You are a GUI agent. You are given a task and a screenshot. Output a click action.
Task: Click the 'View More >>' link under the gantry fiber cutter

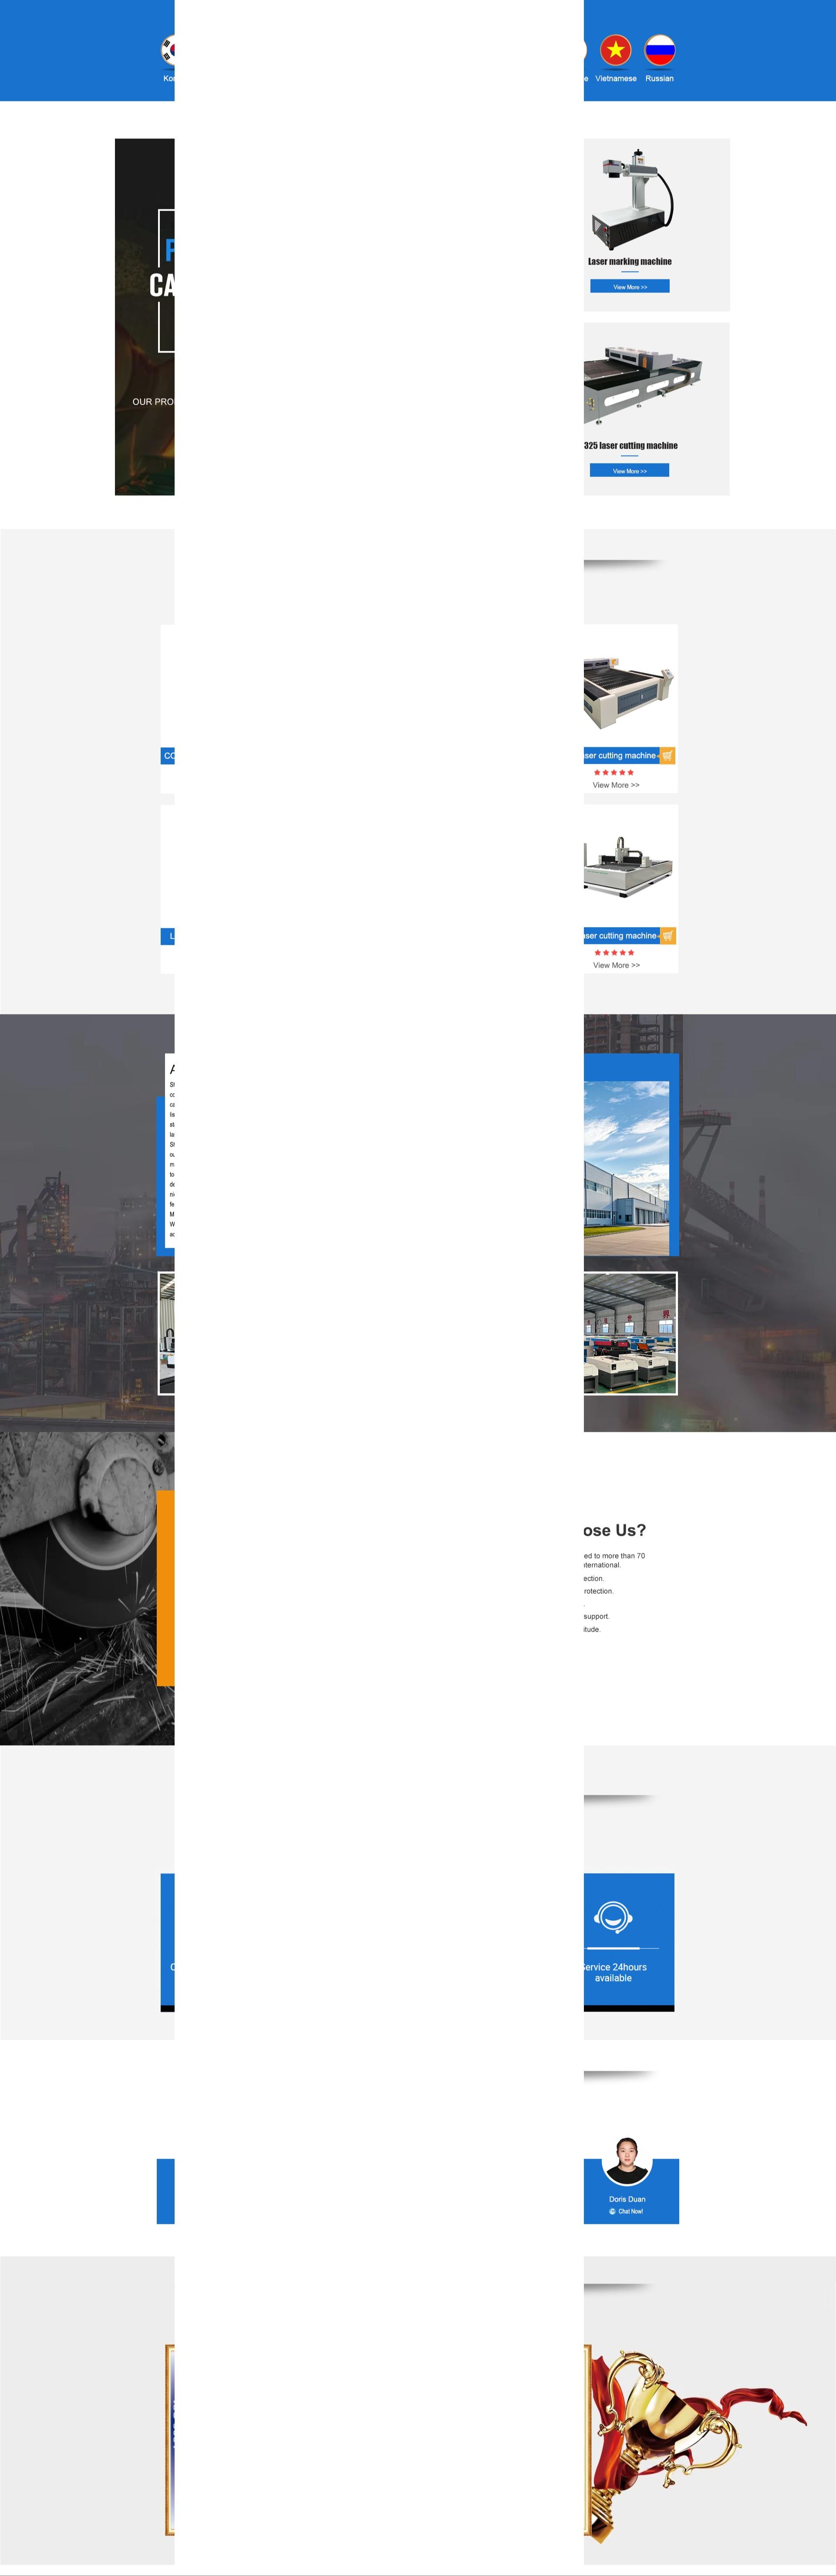616,965
